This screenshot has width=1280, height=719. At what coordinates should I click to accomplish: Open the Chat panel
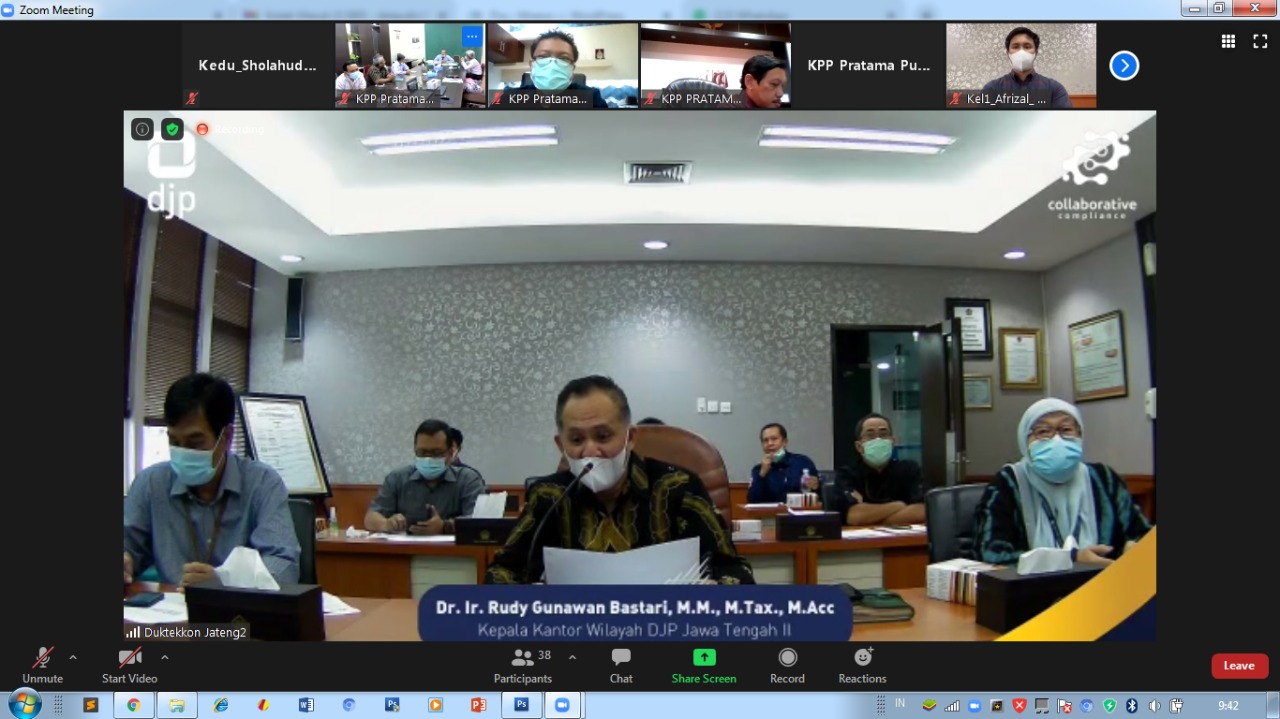pos(621,665)
